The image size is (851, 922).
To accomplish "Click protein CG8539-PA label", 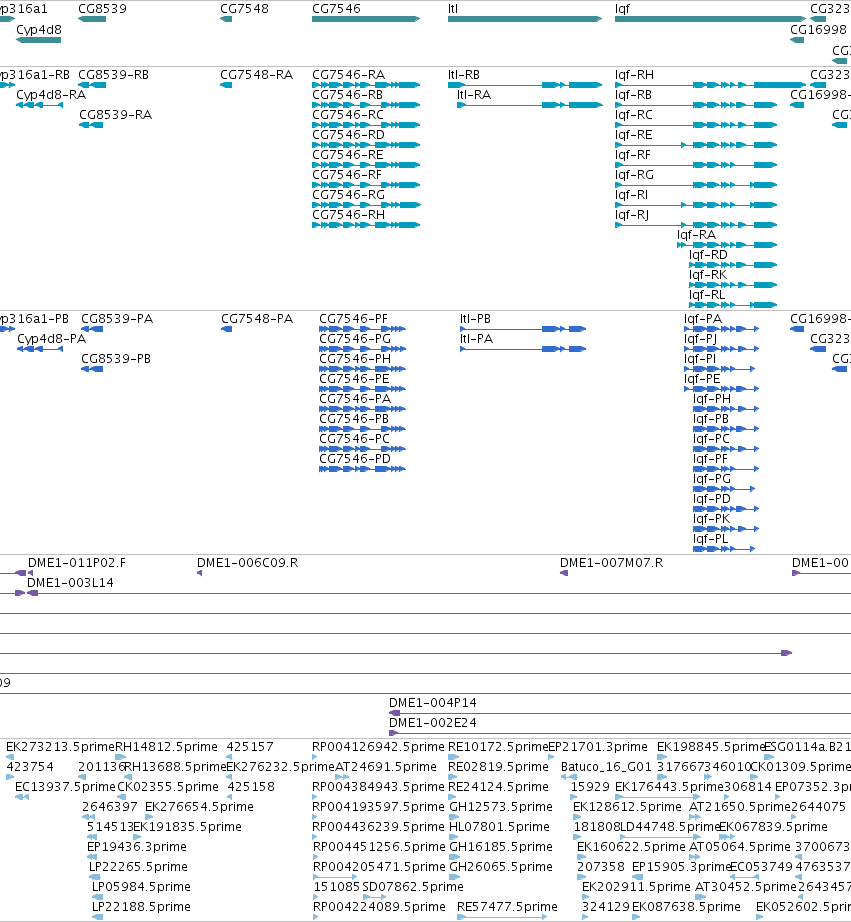I will pos(117,319).
